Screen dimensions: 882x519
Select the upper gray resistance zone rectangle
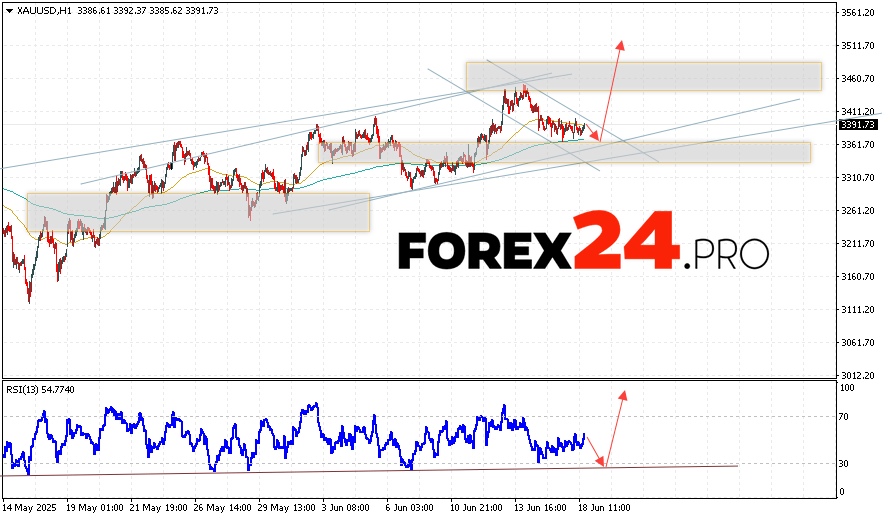click(x=643, y=76)
